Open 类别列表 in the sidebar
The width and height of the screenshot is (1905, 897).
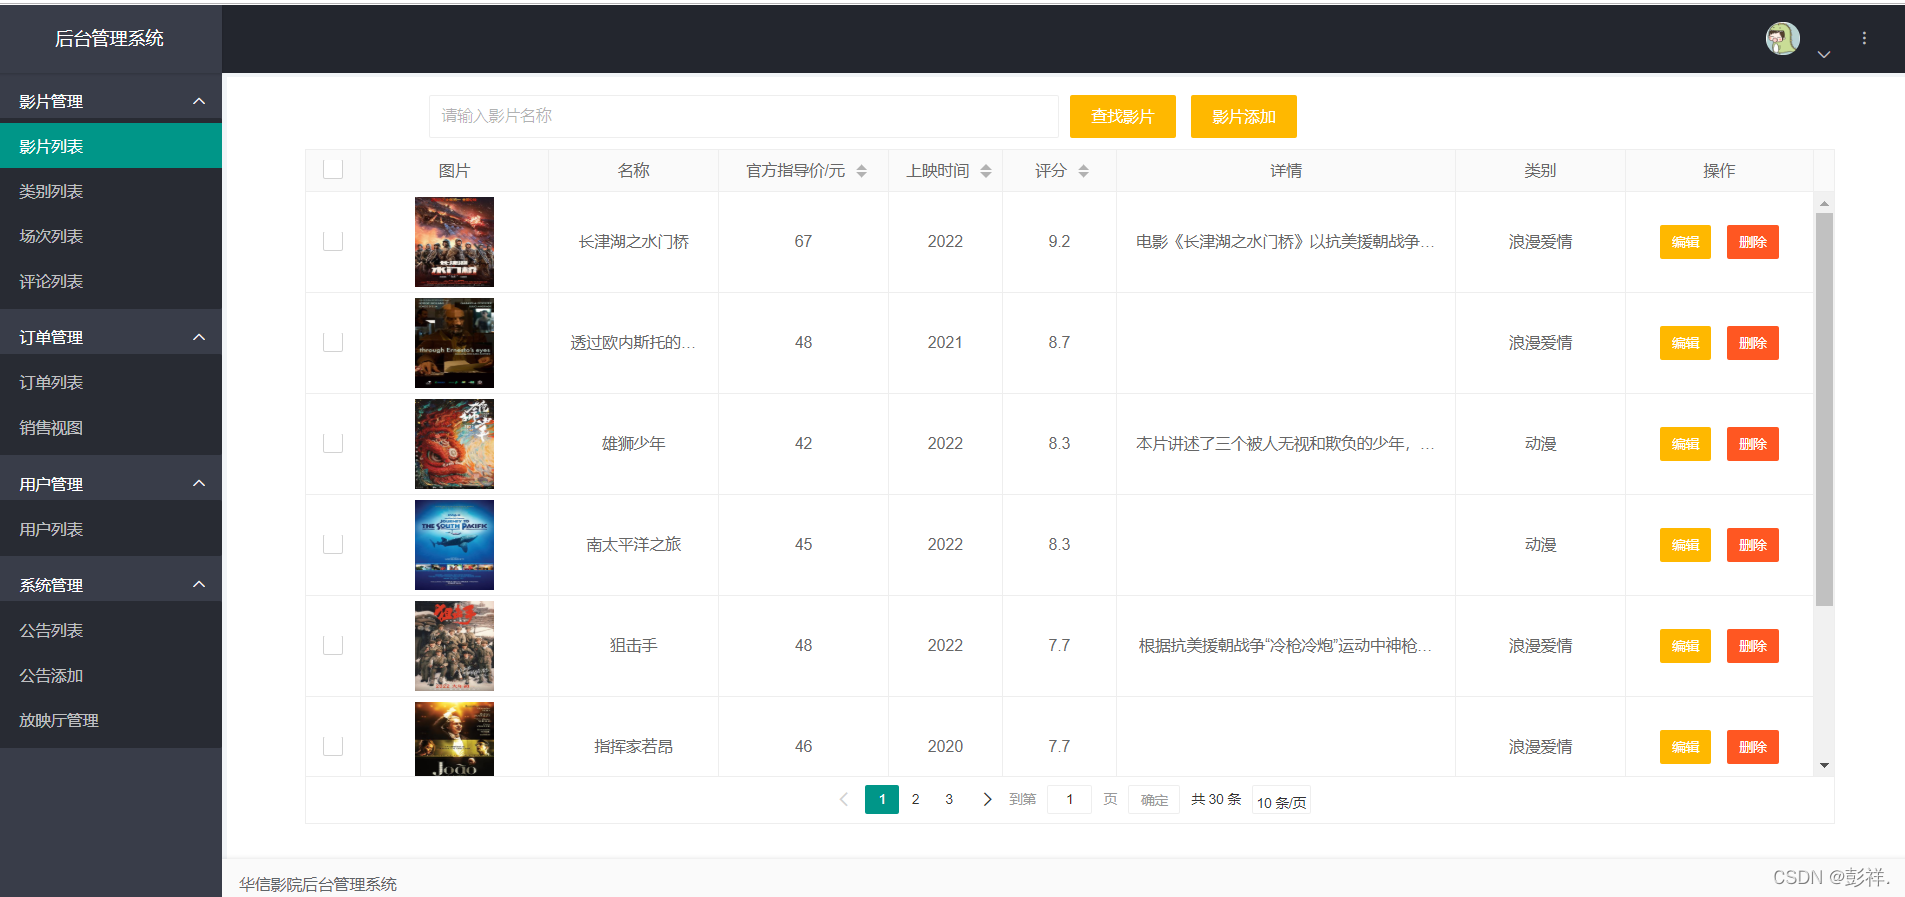(111, 191)
